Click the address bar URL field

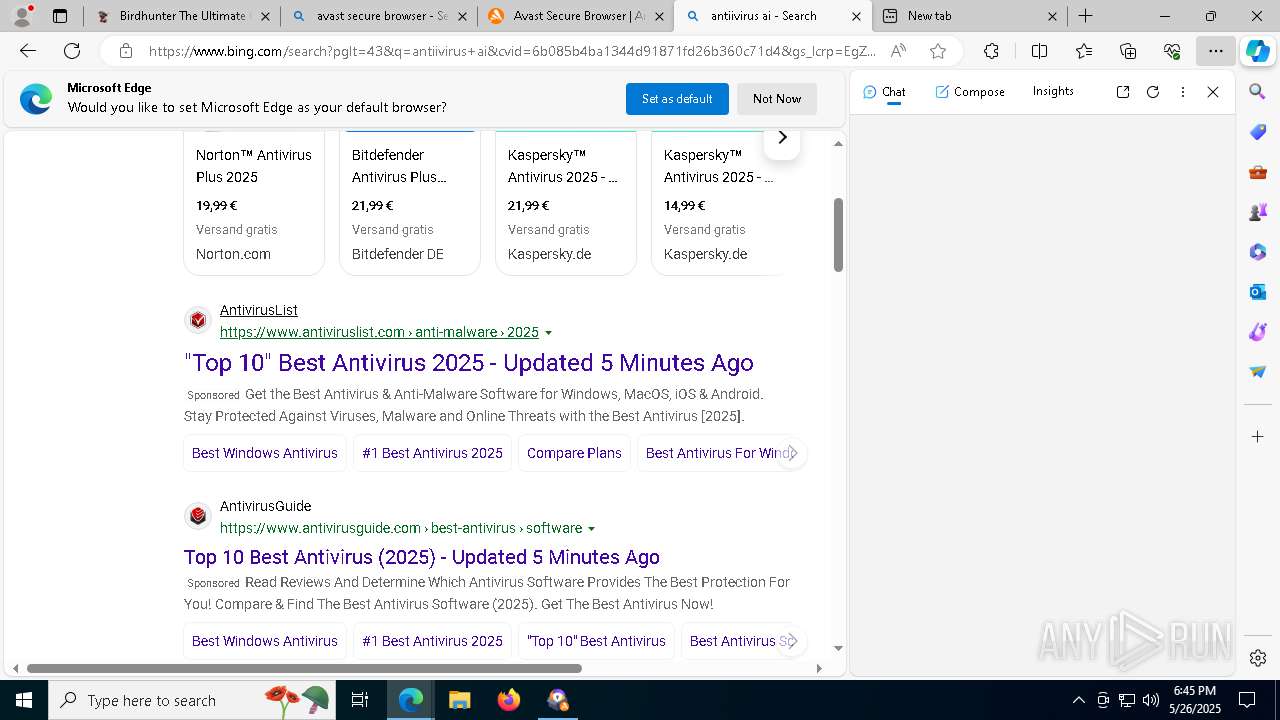[510, 51]
